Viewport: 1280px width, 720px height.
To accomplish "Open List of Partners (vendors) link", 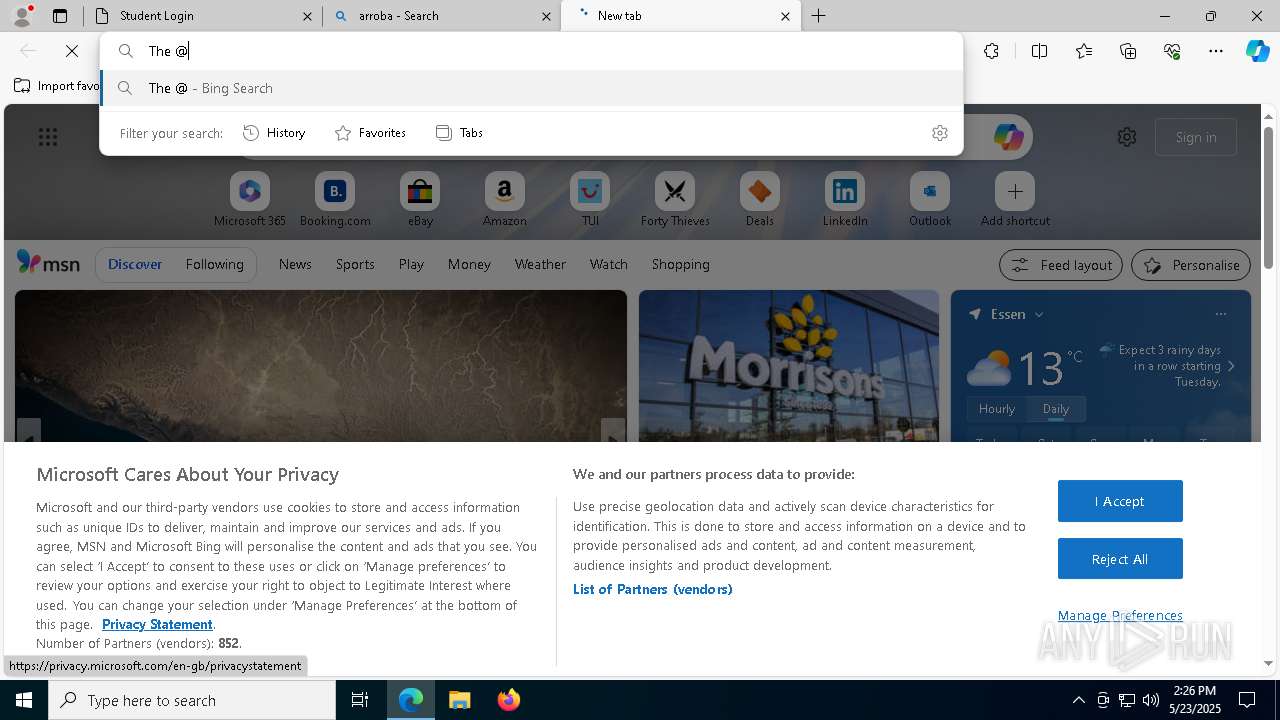I will (653, 589).
